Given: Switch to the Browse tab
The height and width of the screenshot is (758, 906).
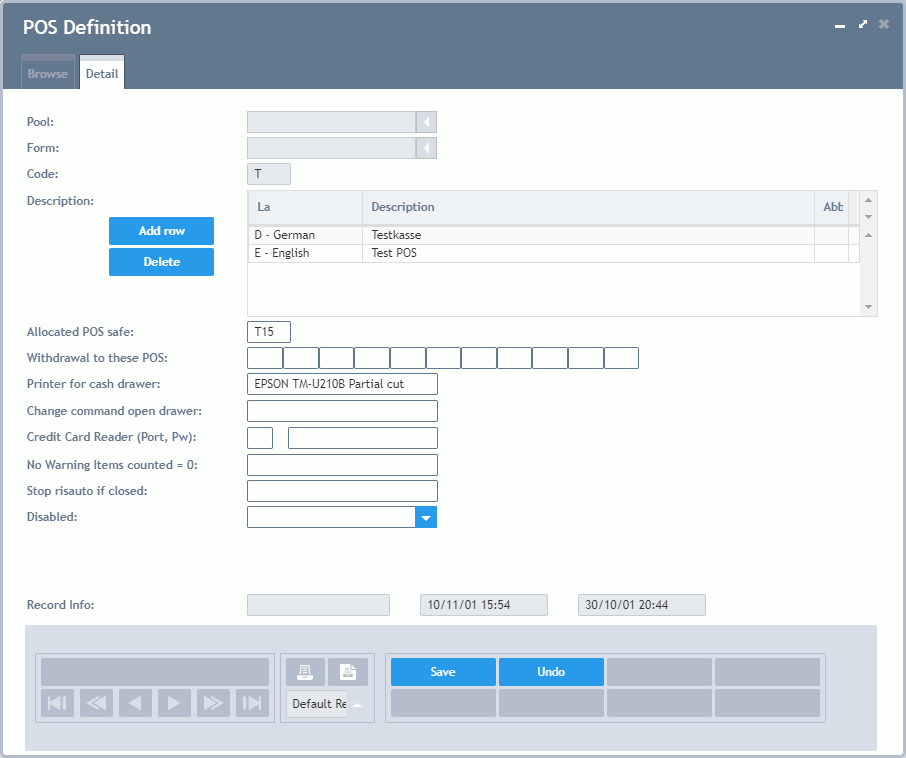Looking at the screenshot, I should tap(47, 73).
